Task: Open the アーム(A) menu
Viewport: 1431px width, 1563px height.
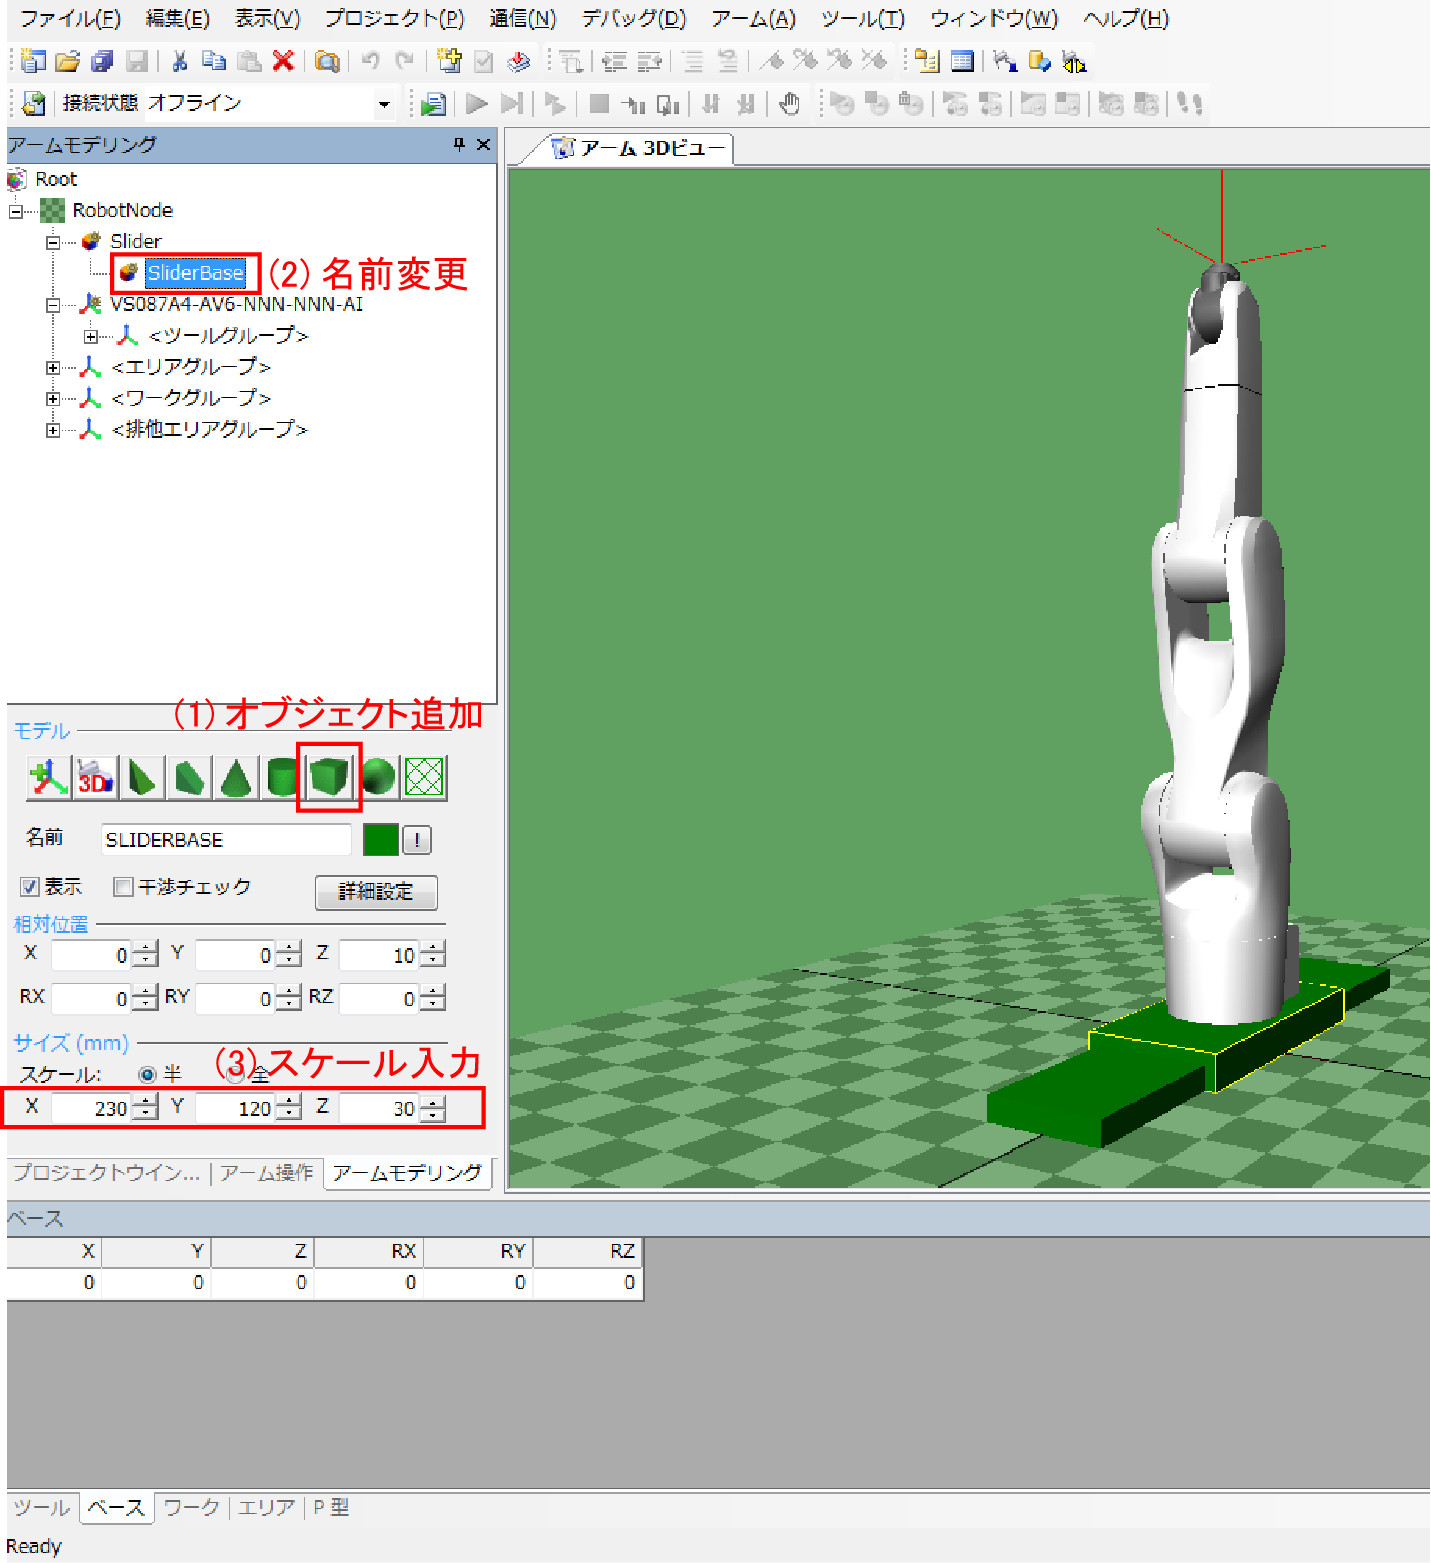Action: (753, 19)
